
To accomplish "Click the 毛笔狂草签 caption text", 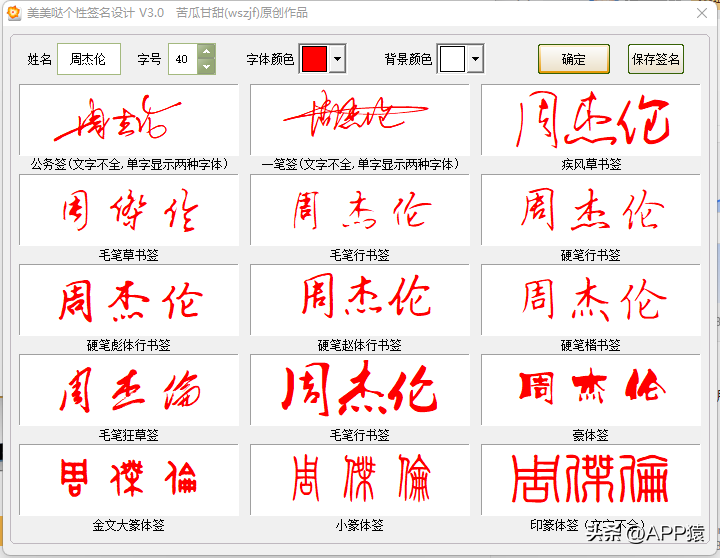I will 129,435.
